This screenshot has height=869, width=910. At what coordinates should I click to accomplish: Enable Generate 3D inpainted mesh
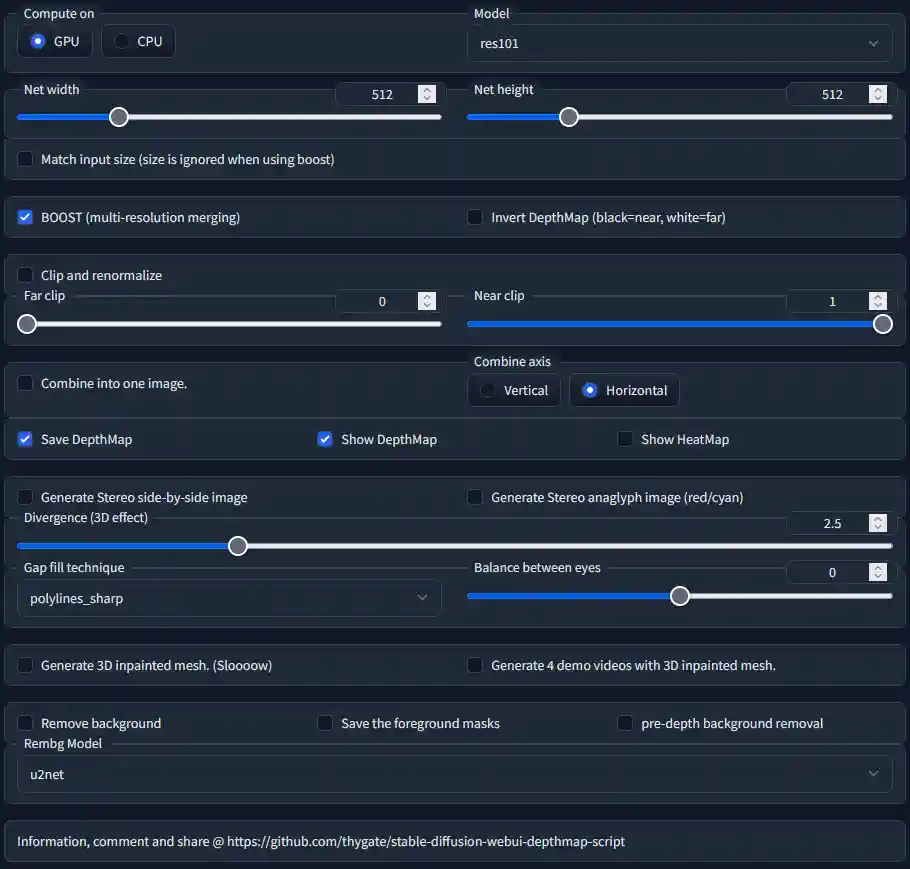tap(24, 665)
